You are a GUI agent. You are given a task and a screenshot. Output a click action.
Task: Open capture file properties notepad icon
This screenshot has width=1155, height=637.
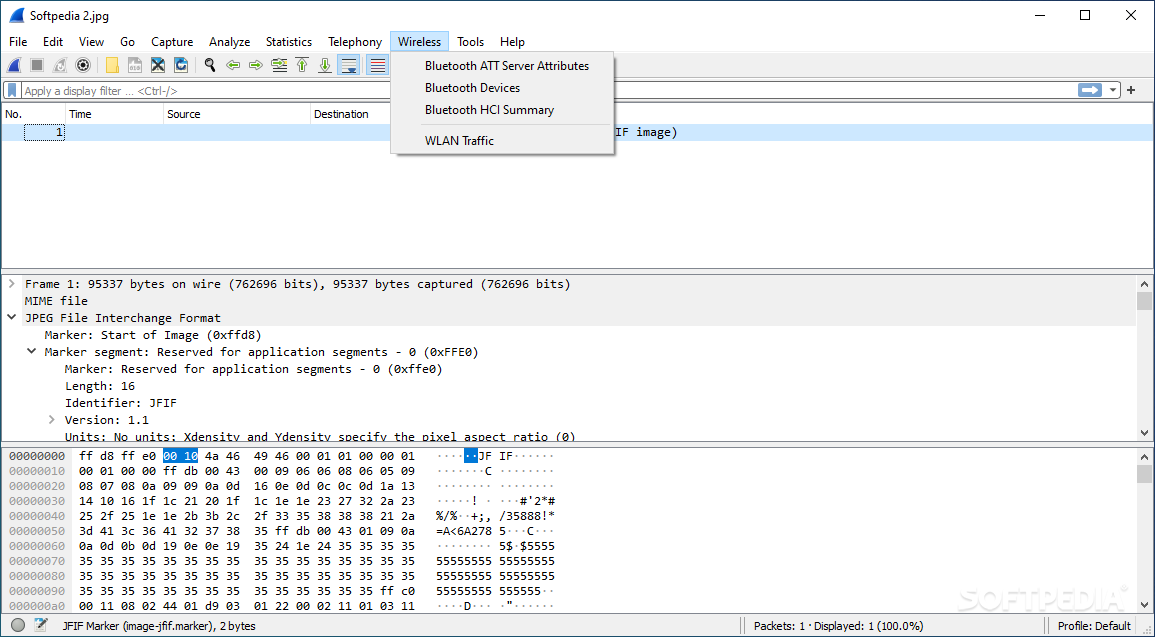tap(41, 625)
